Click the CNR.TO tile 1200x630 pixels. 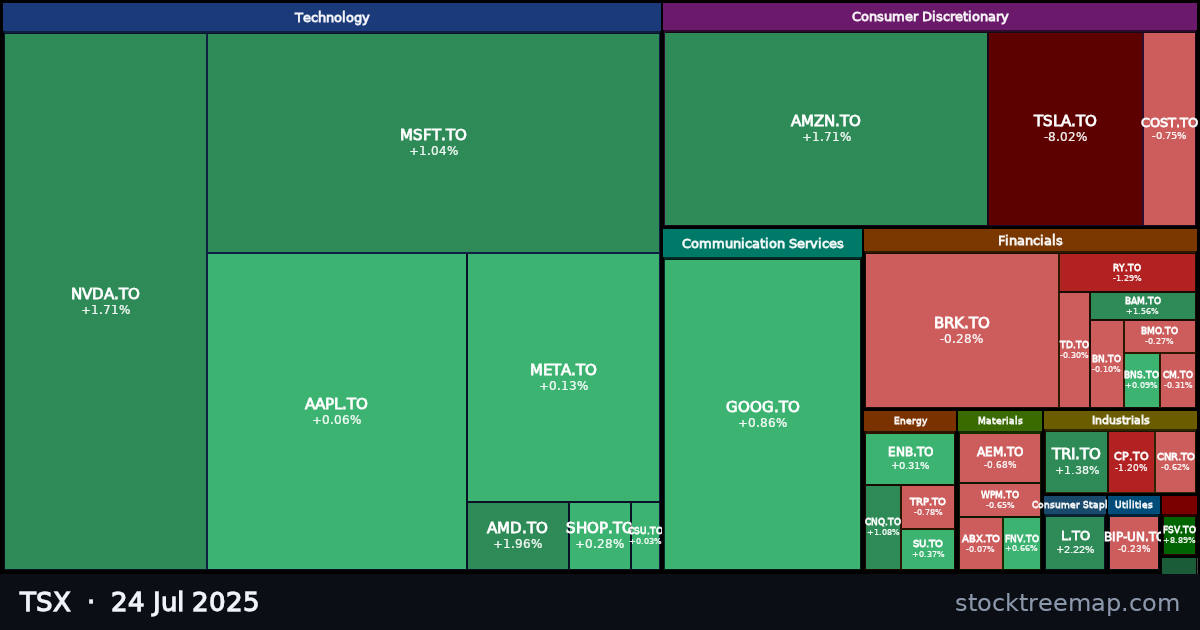click(x=1175, y=462)
